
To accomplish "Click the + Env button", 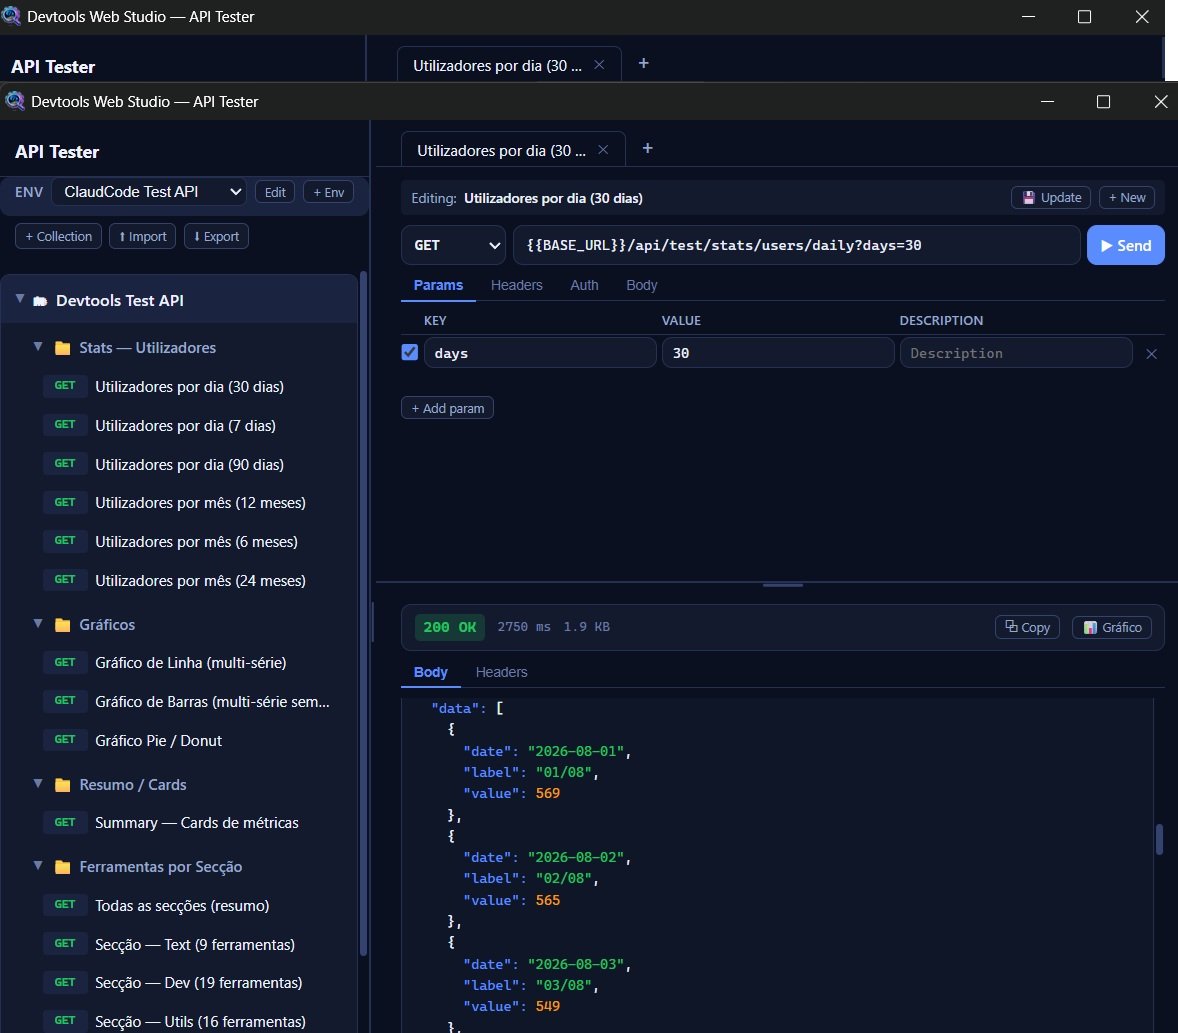I will (328, 192).
